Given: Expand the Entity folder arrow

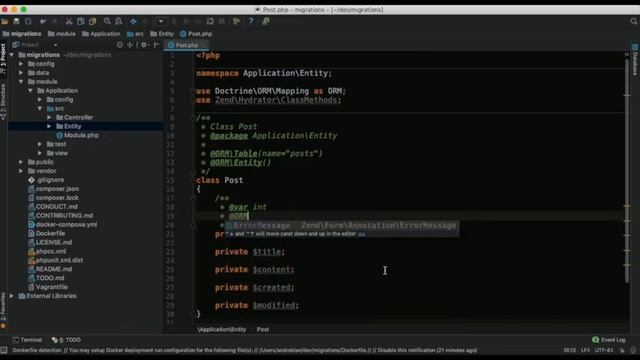Looking at the screenshot, I should 49,126.
